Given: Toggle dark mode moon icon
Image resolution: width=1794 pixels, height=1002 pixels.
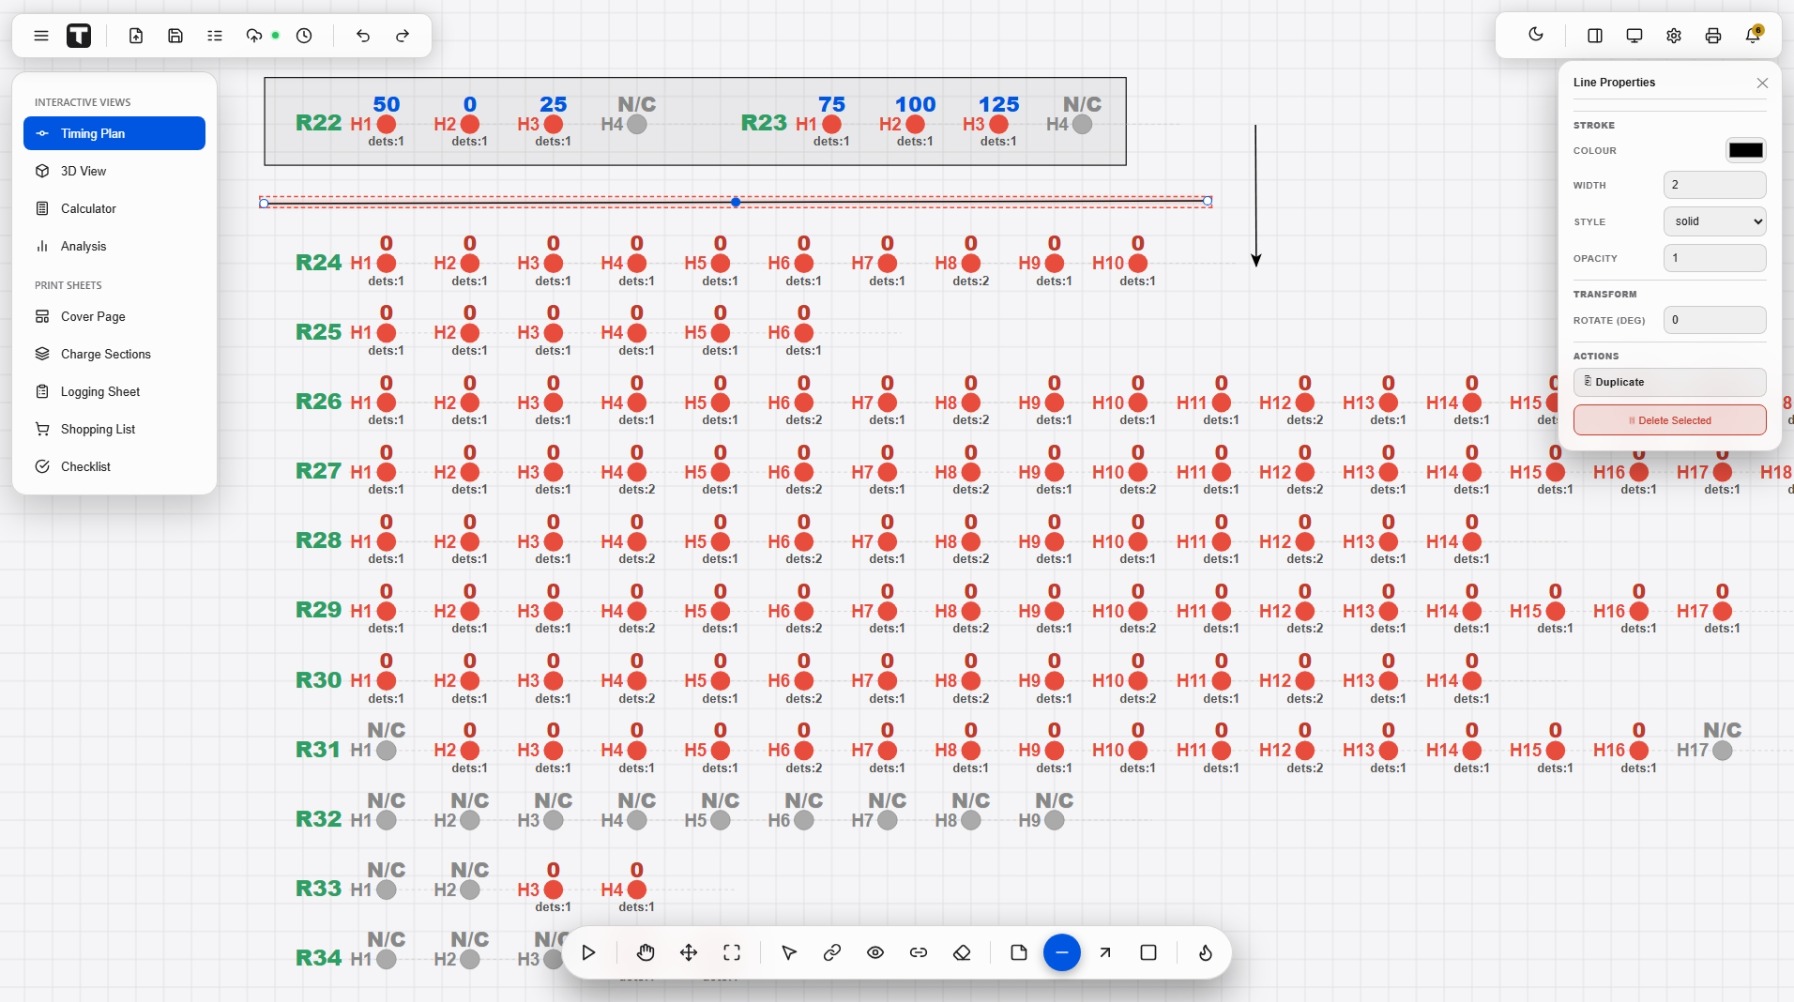Looking at the screenshot, I should (1536, 35).
